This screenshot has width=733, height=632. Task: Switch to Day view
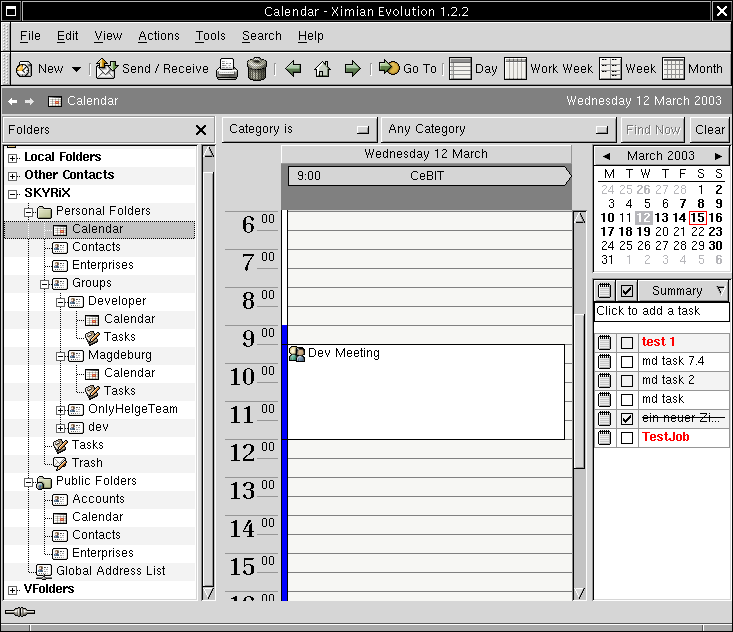pyautogui.click(x=473, y=69)
